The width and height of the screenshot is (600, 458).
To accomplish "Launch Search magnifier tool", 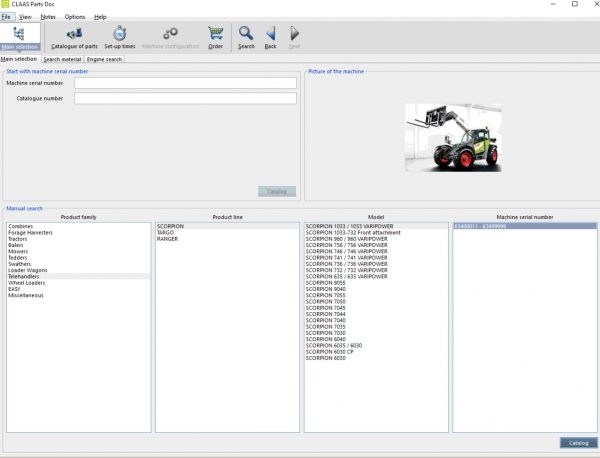I will coord(246,38).
